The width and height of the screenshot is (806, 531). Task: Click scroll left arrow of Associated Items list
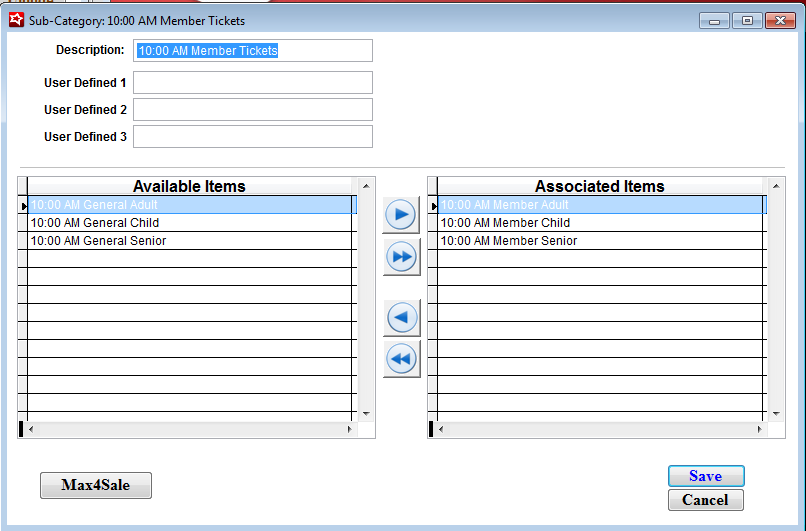click(441, 429)
